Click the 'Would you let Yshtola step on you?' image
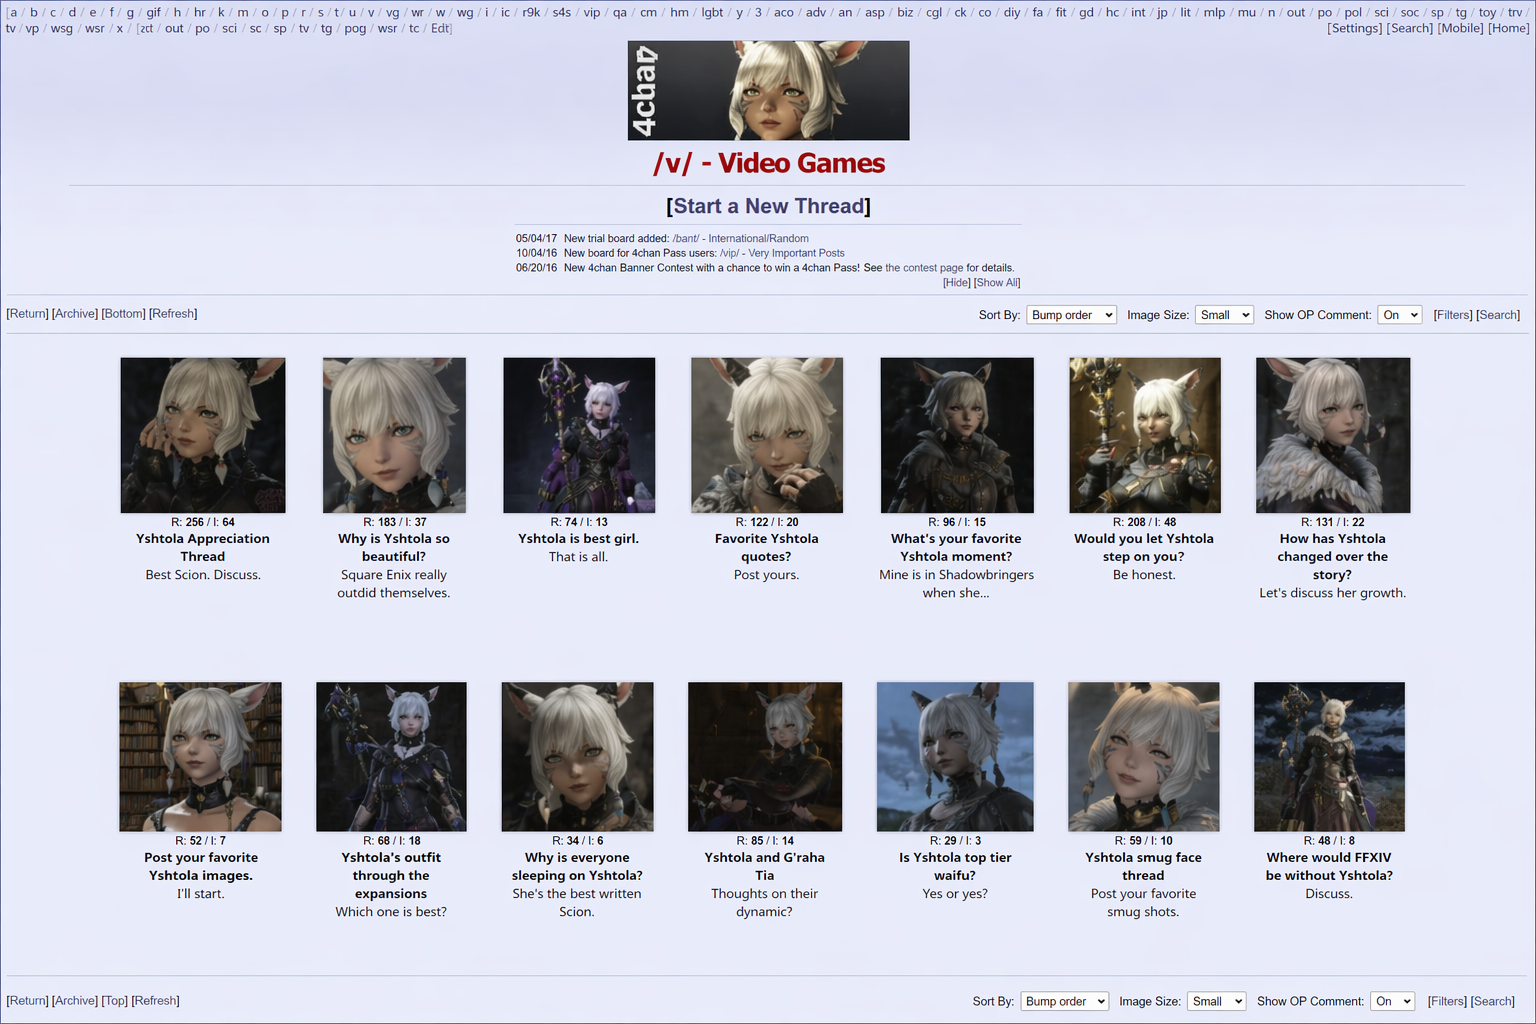Viewport: 1536px width, 1024px height. 1145,435
